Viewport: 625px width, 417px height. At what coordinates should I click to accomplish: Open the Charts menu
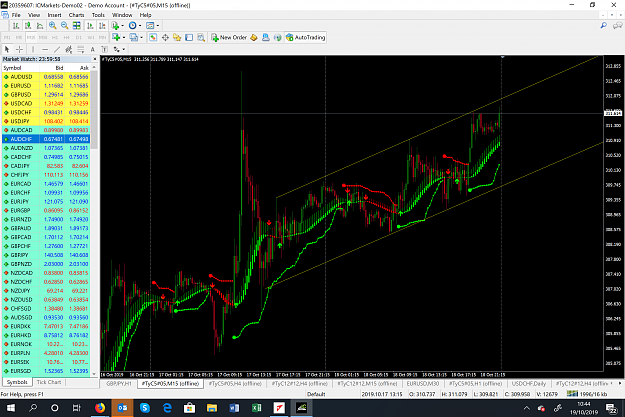[x=76, y=15]
